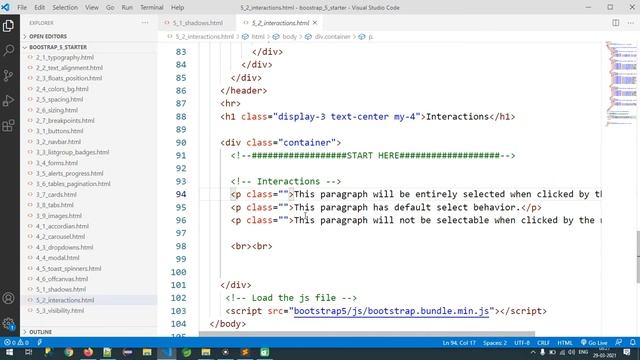This screenshot has height=360, width=640.
Task: Click the Sublime Text taskbar icon
Action: (245, 352)
